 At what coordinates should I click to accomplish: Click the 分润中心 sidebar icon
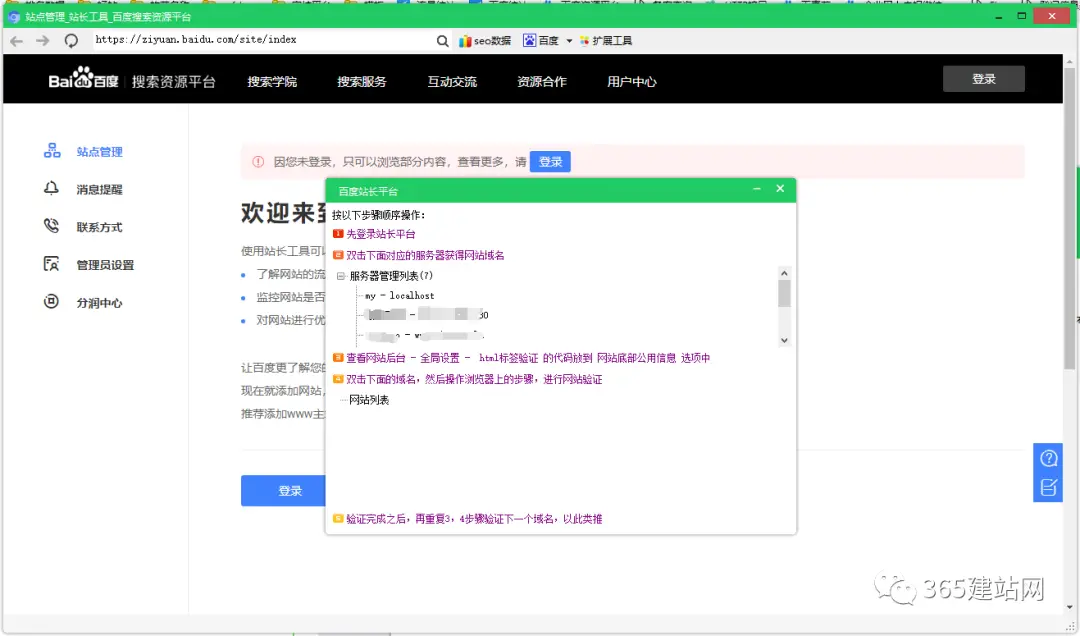coord(52,301)
